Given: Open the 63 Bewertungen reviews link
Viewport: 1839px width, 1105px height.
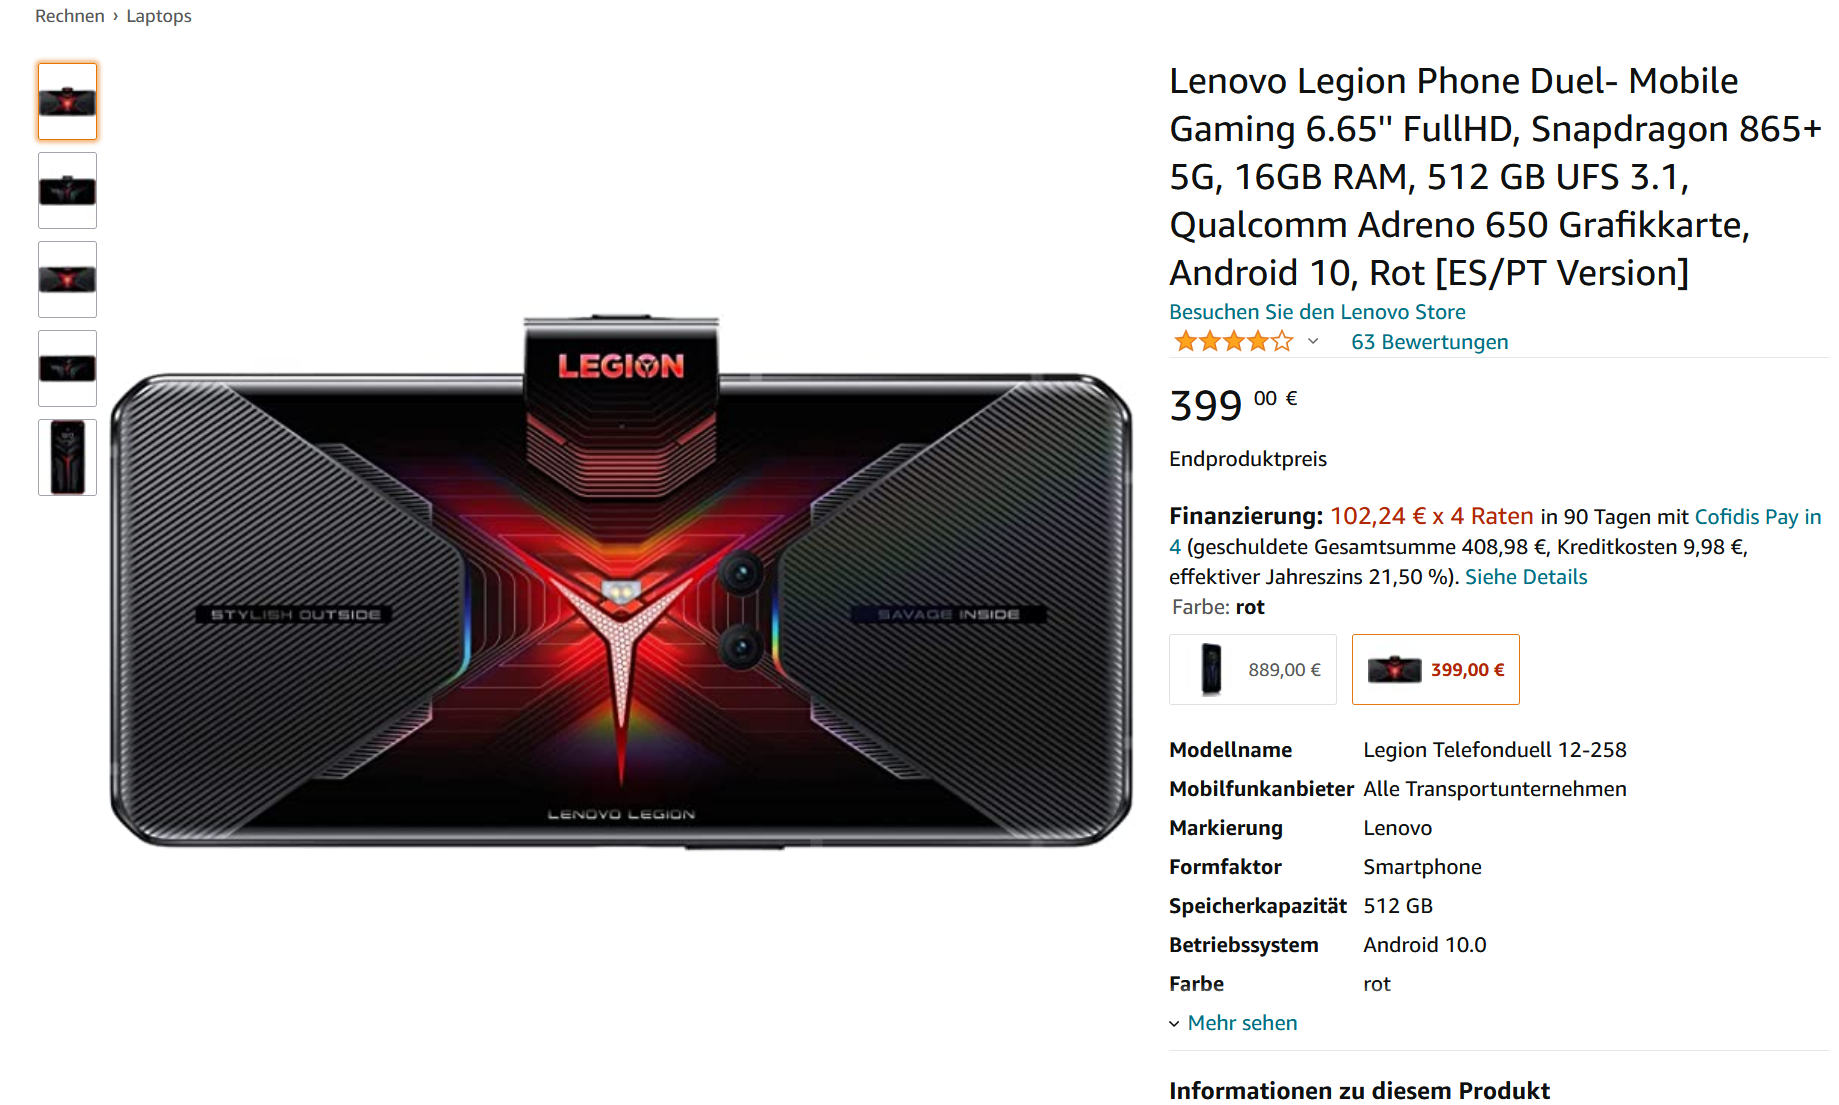Looking at the screenshot, I should click(1429, 342).
